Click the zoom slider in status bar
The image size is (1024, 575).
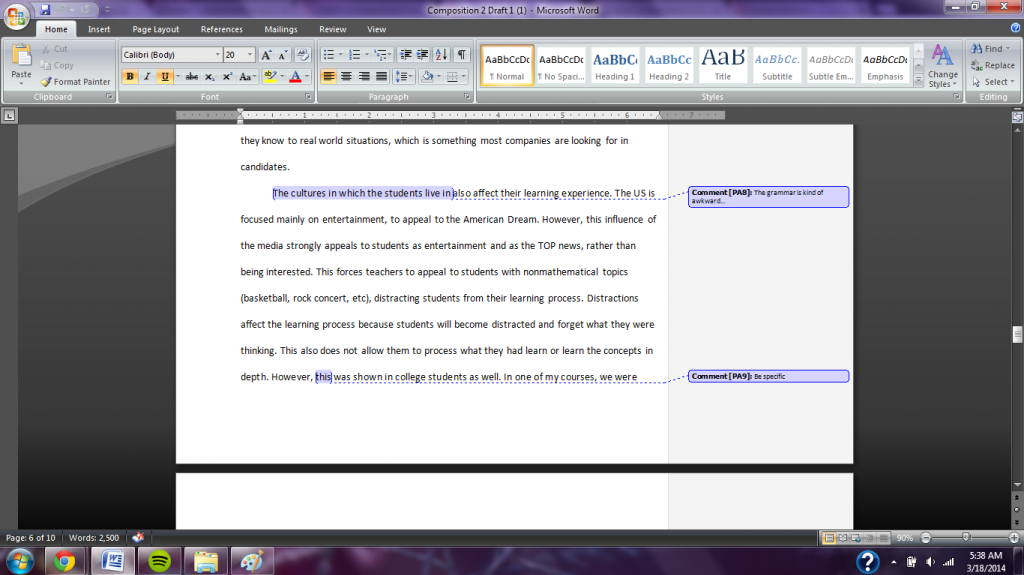[x=965, y=538]
